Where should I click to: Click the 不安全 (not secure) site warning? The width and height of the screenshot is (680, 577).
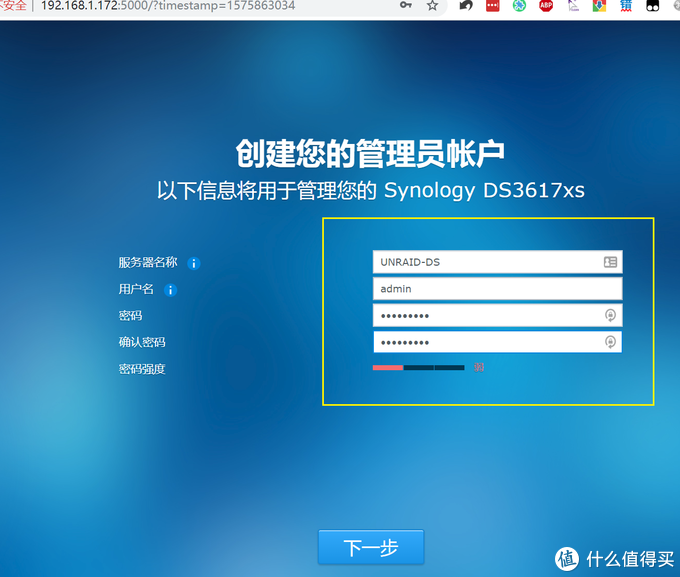pos(13,6)
